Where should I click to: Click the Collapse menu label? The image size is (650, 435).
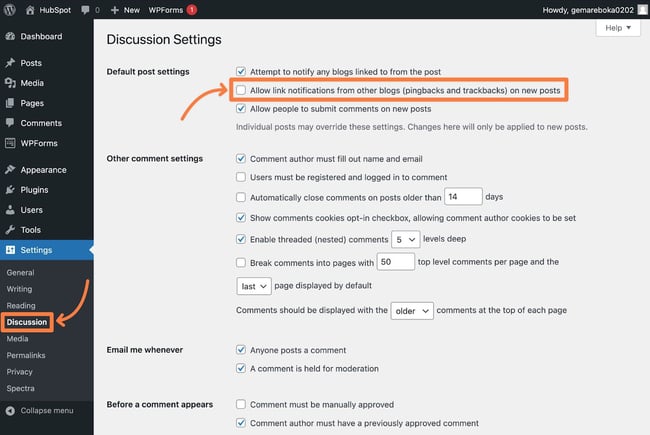47,411
